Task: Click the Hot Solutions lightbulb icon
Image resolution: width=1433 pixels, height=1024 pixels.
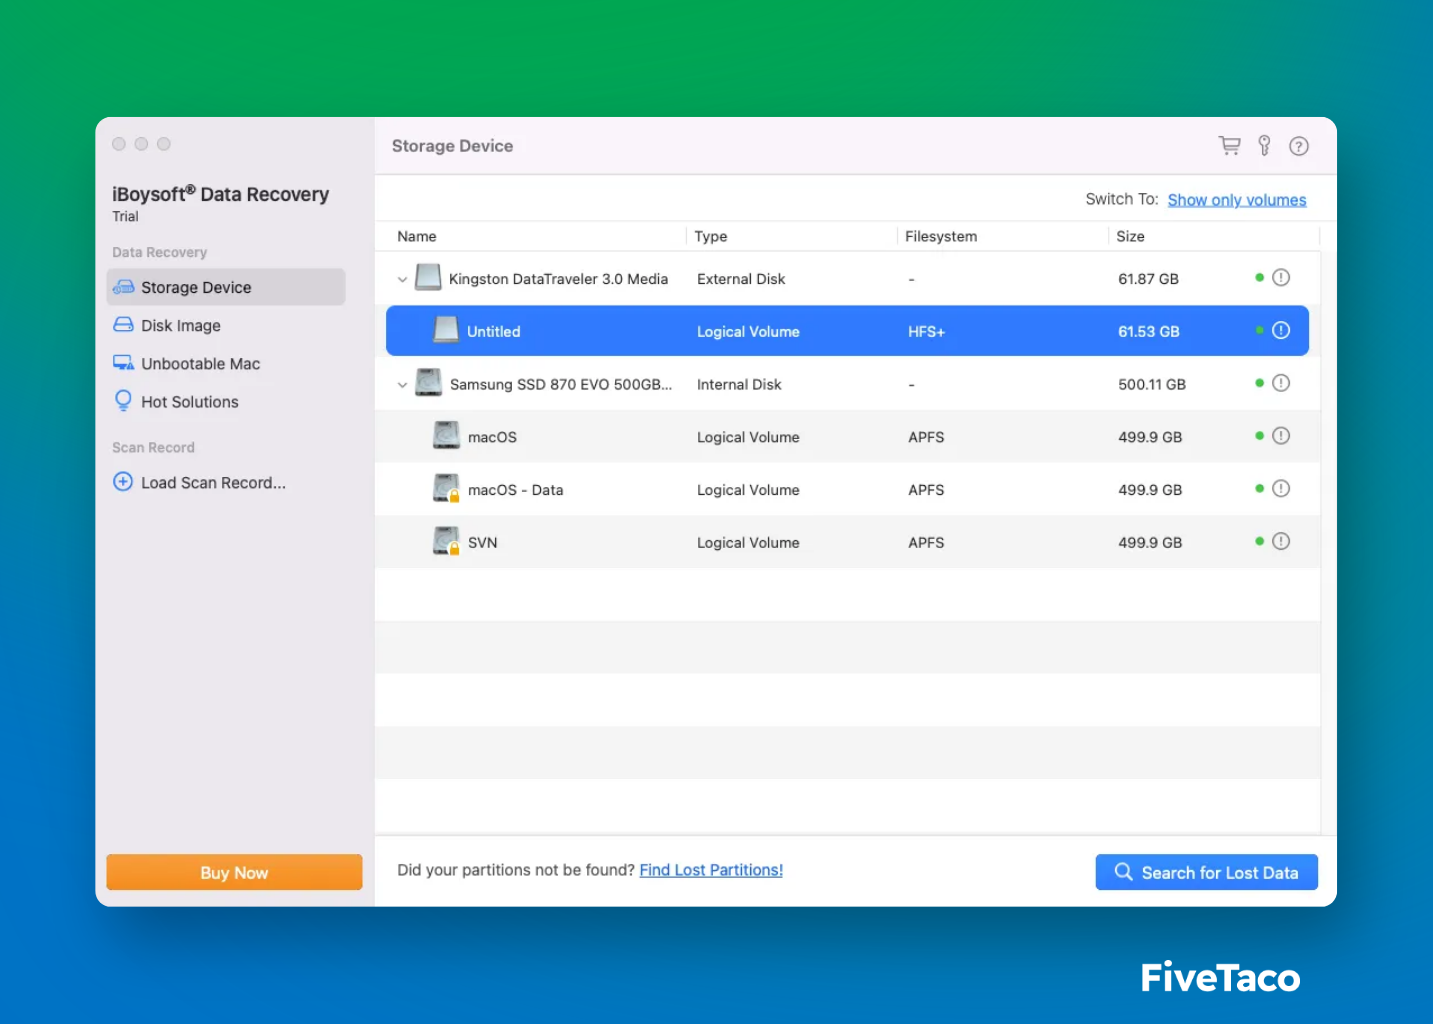Action: (x=123, y=401)
